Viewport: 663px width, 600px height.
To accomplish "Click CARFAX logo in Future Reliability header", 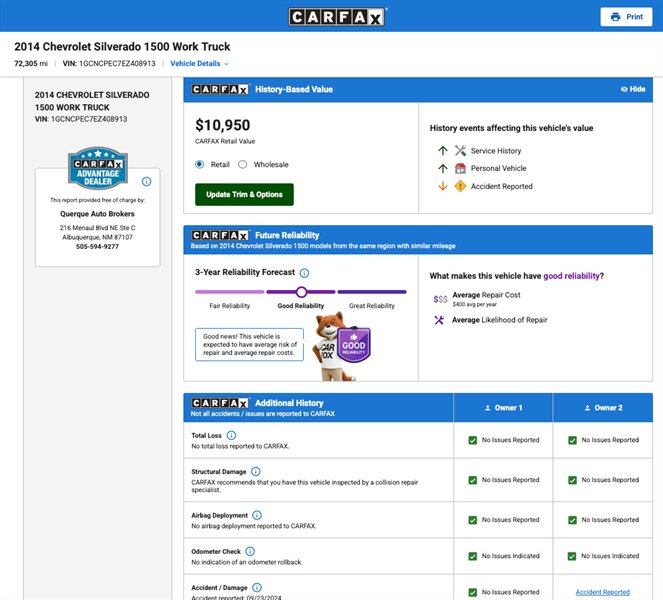I will (220, 235).
